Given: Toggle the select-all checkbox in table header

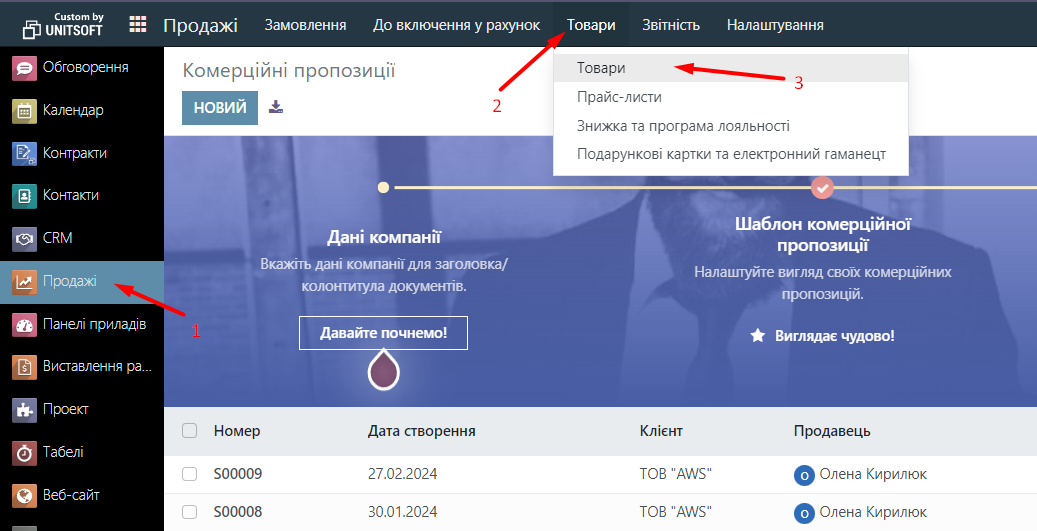Looking at the screenshot, I should pyautogui.click(x=190, y=431).
